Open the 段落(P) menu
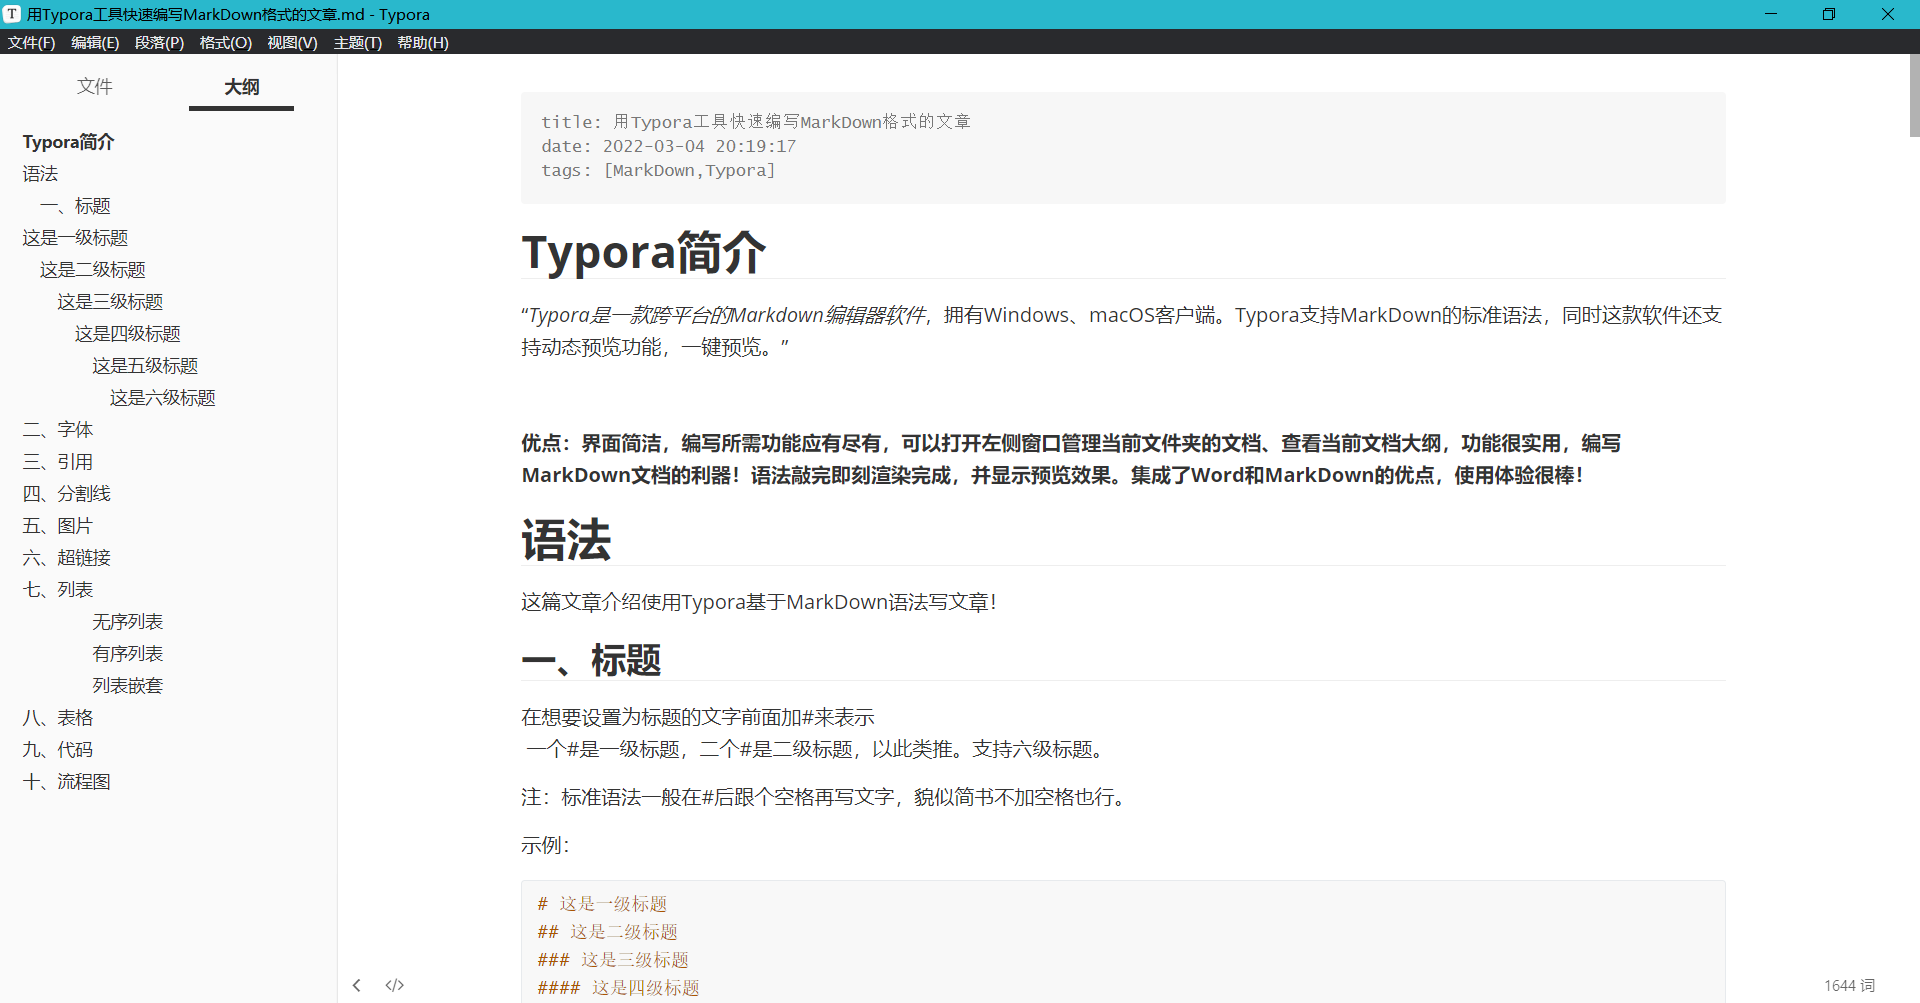The width and height of the screenshot is (1920, 1003). (160, 42)
